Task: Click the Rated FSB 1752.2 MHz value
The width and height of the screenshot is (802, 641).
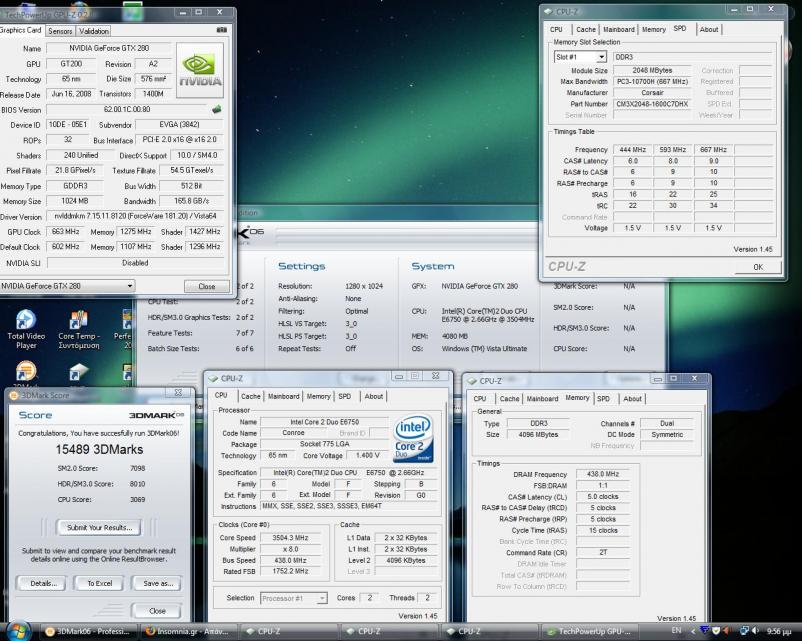Action: 291,571
